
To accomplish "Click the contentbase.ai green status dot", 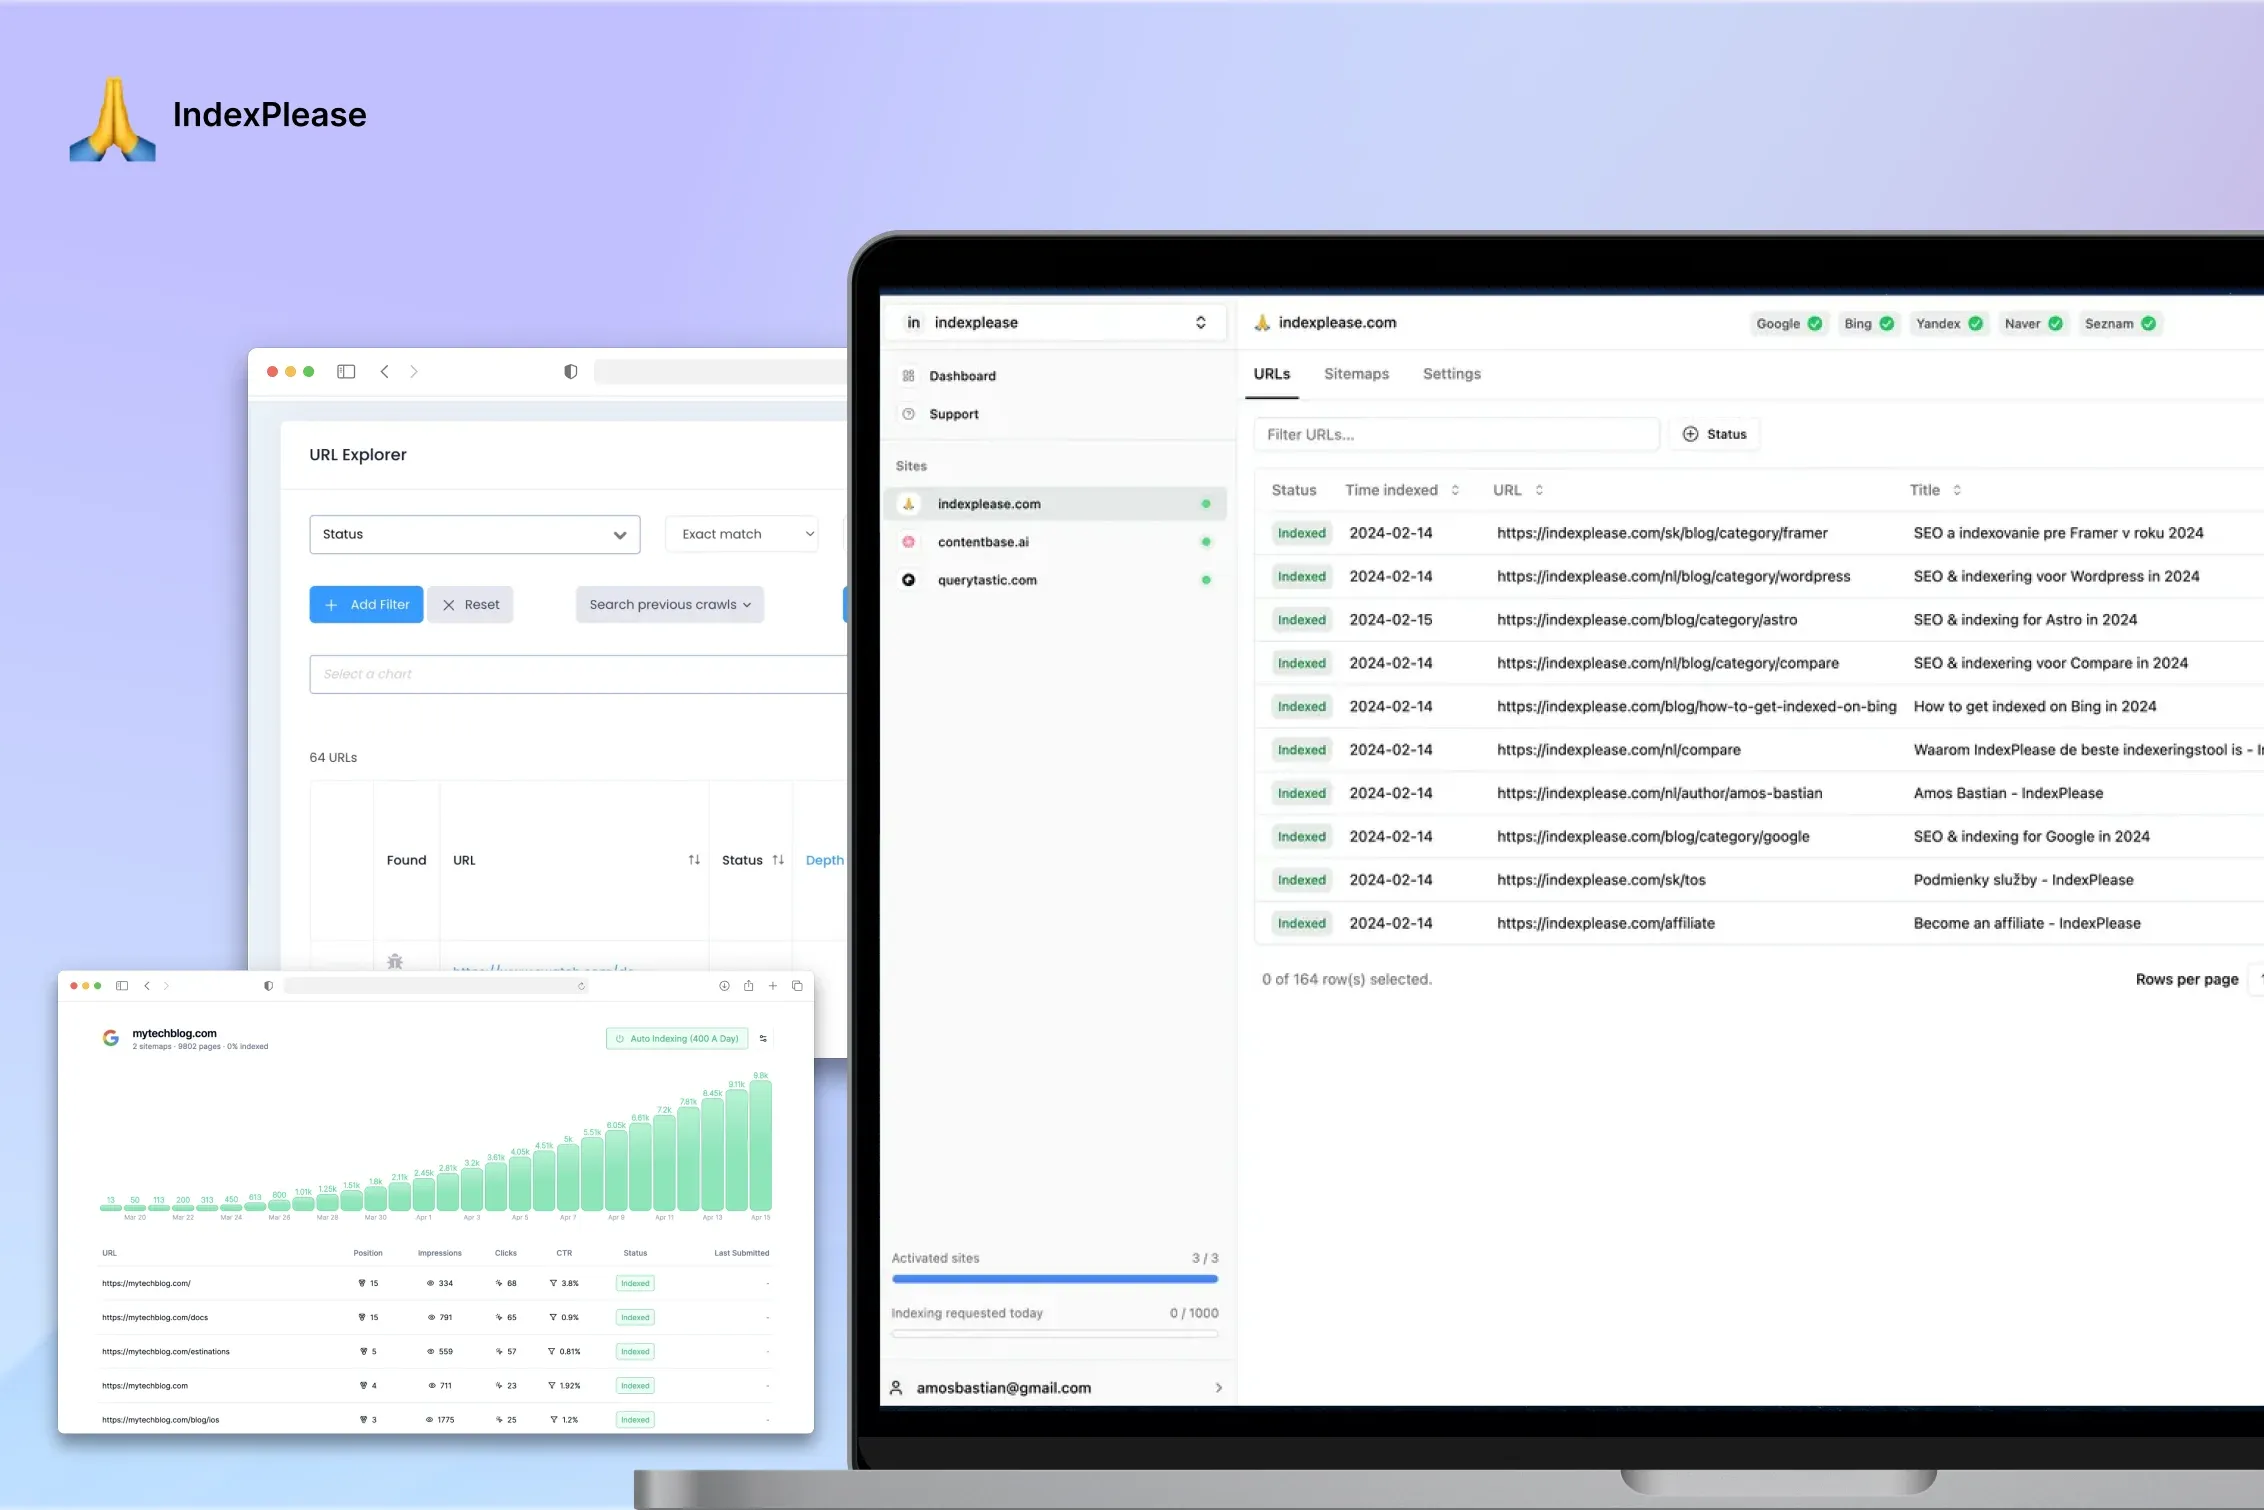I will click(1206, 542).
